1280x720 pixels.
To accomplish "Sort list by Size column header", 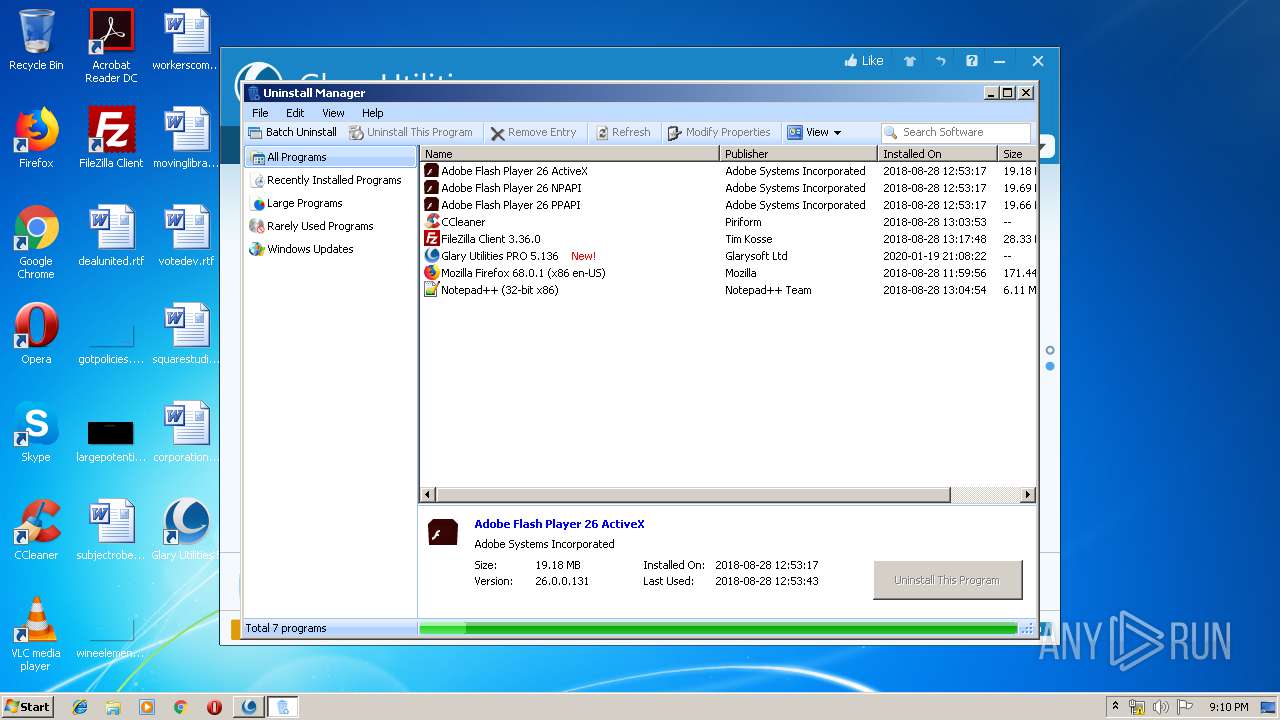I will click(x=1017, y=154).
